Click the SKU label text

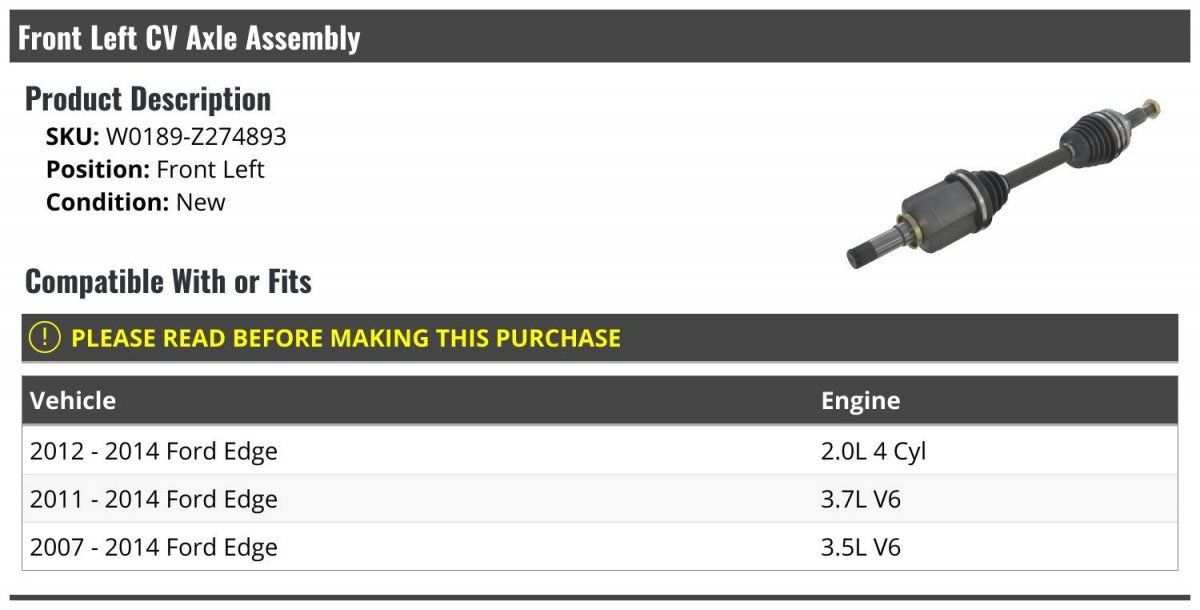(x=73, y=137)
